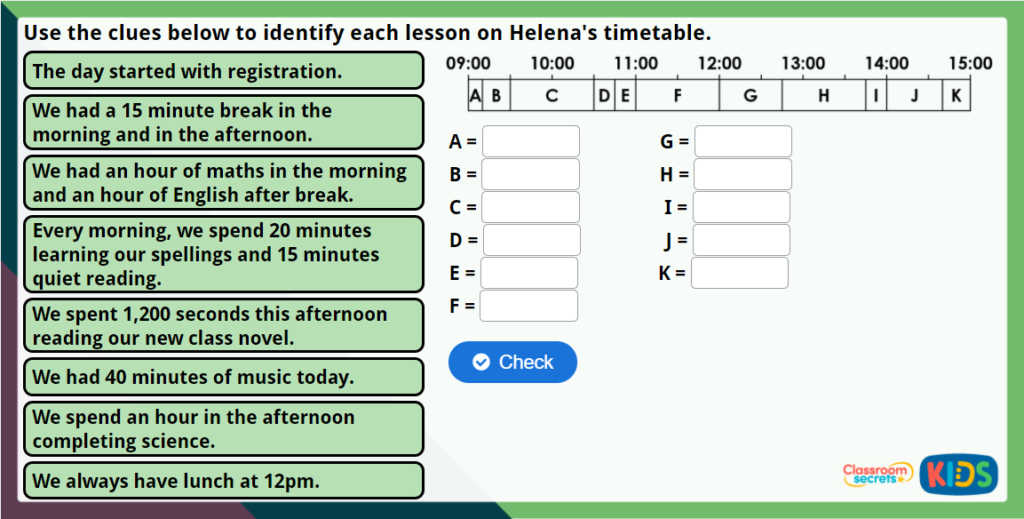Click the '40 minutes of music' clue
The image size is (1024, 519).
click(223, 377)
